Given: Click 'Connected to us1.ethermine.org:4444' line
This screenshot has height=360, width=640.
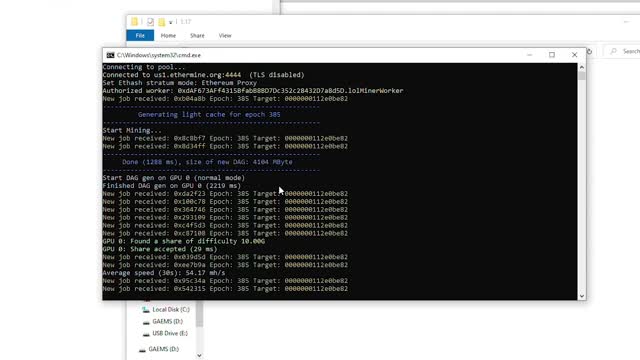Looking at the screenshot, I should [x=203, y=75].
